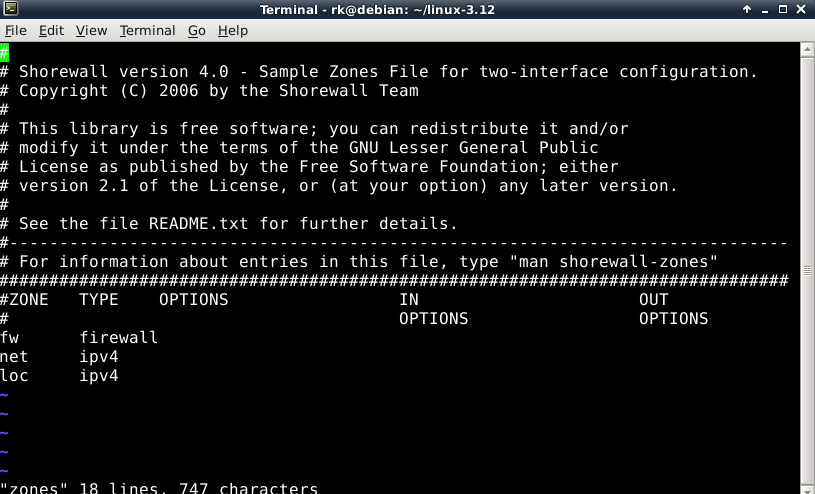The width and height of the screenshot is (815, 494).
Task: Open the Edit menu
Action: tap(51, 31)
